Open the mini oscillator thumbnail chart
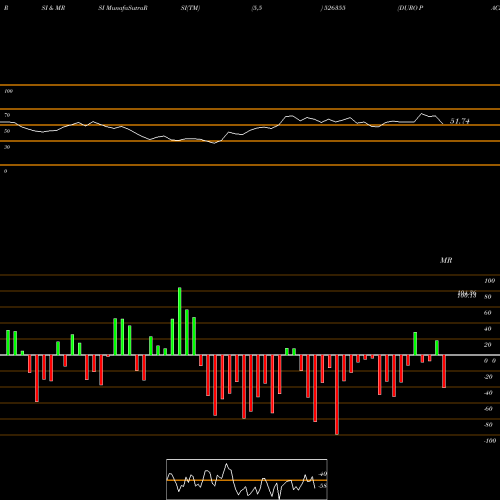 [x=247, y=479]
